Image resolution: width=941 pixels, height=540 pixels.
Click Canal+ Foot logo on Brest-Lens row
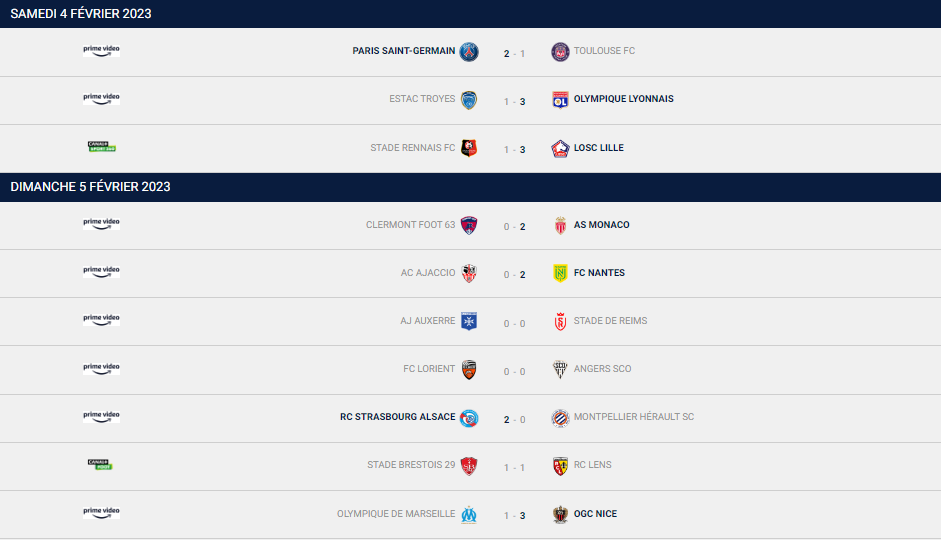tap(100, 464)
